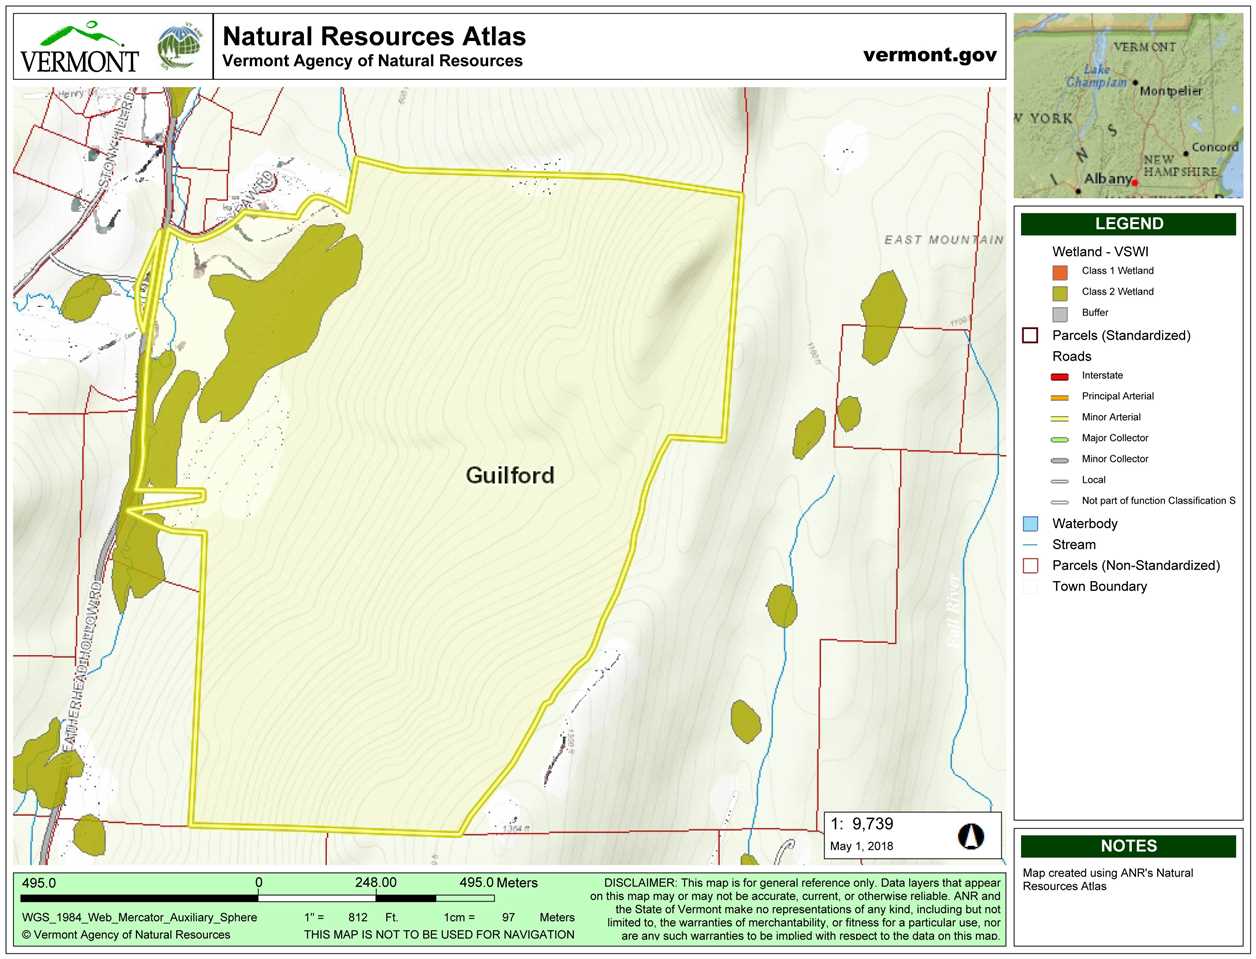Click the red Interstate road symbol
This screenshot has height=959, width=1256.
(x=1060, y=376)
